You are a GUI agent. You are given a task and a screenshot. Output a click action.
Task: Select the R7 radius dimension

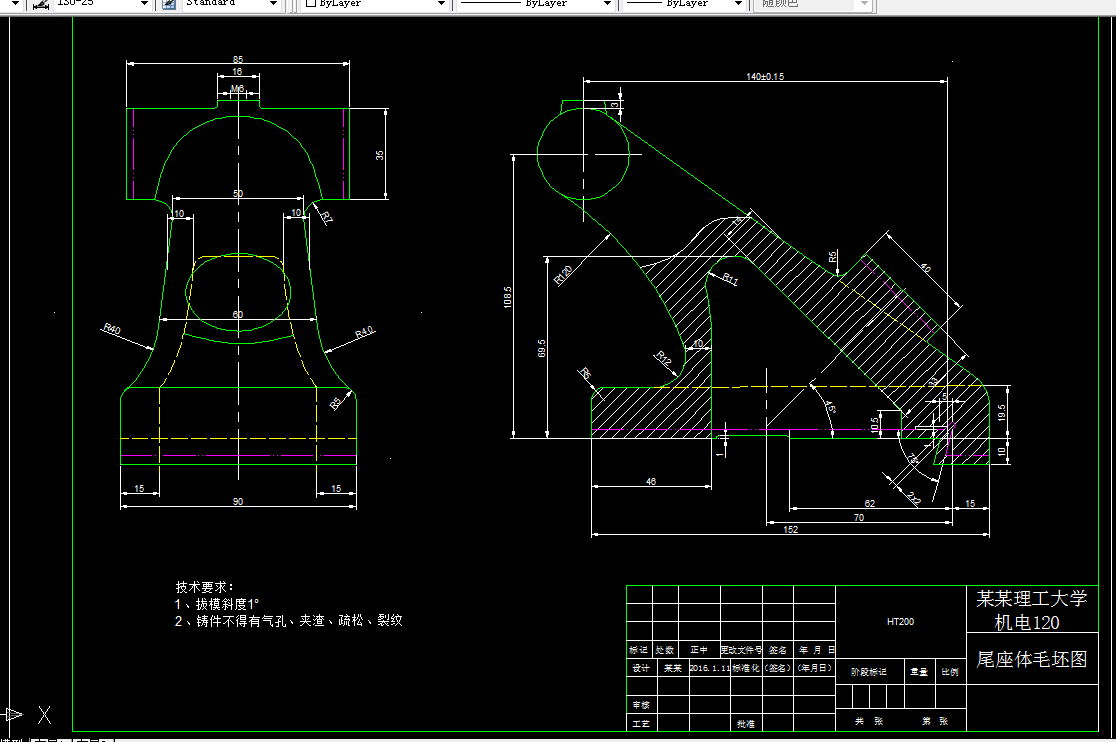326,218
